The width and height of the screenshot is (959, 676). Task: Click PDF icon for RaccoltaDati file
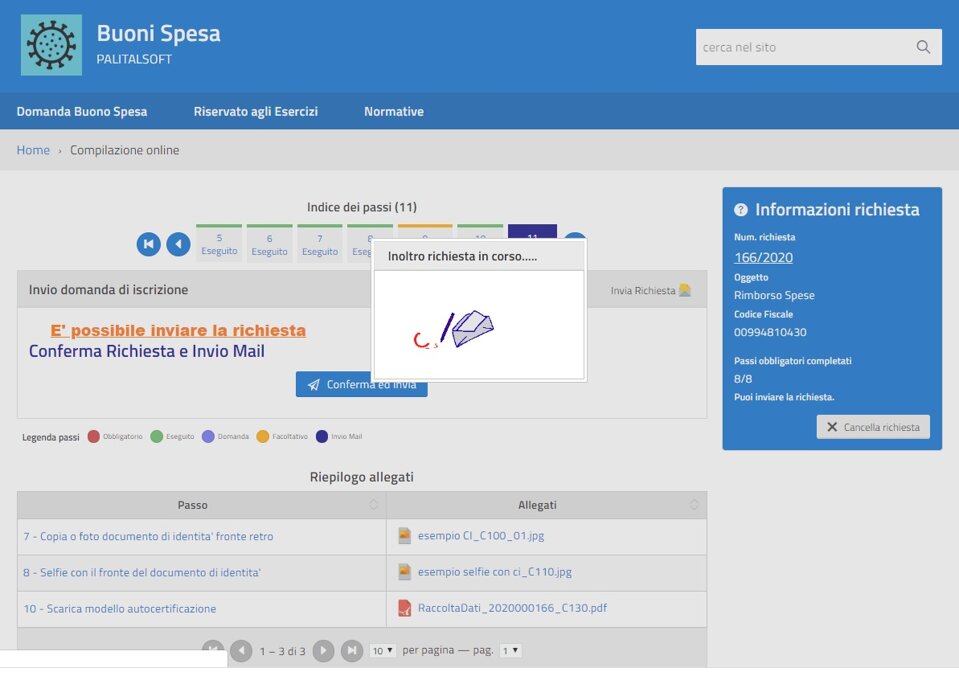point(404,608)
